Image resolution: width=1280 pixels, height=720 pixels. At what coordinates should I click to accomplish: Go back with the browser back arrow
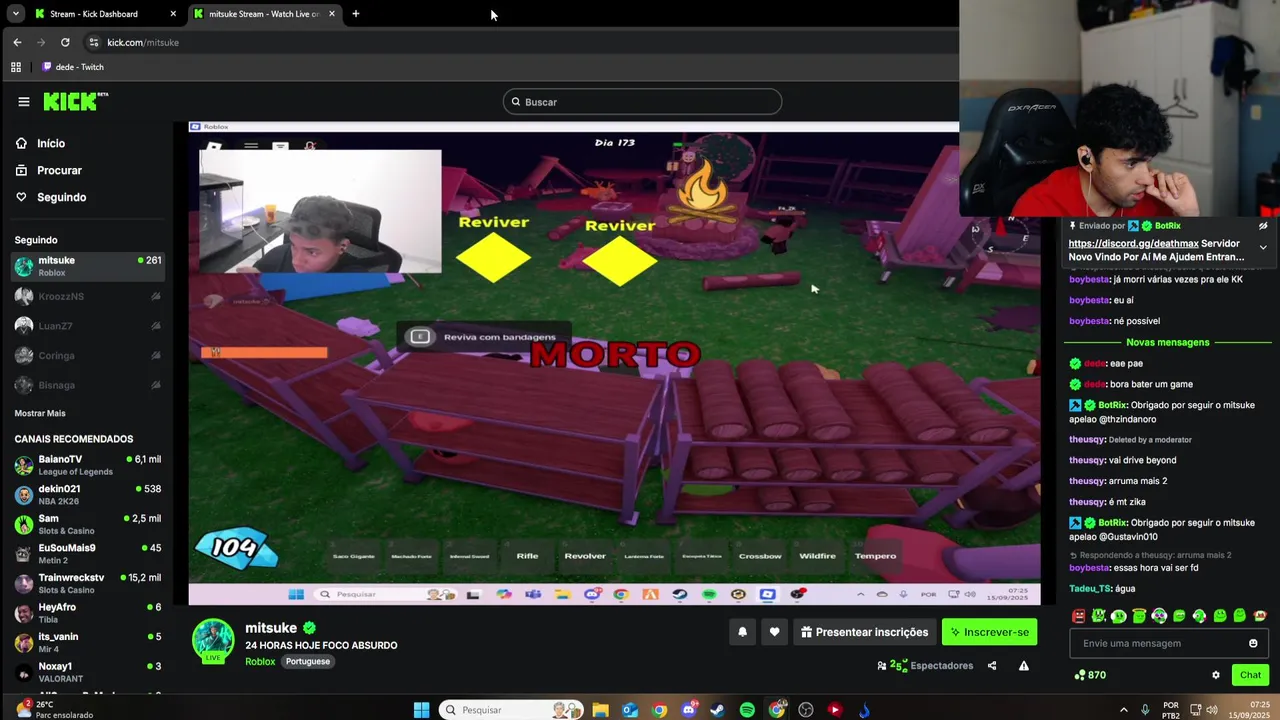(17, 42)
